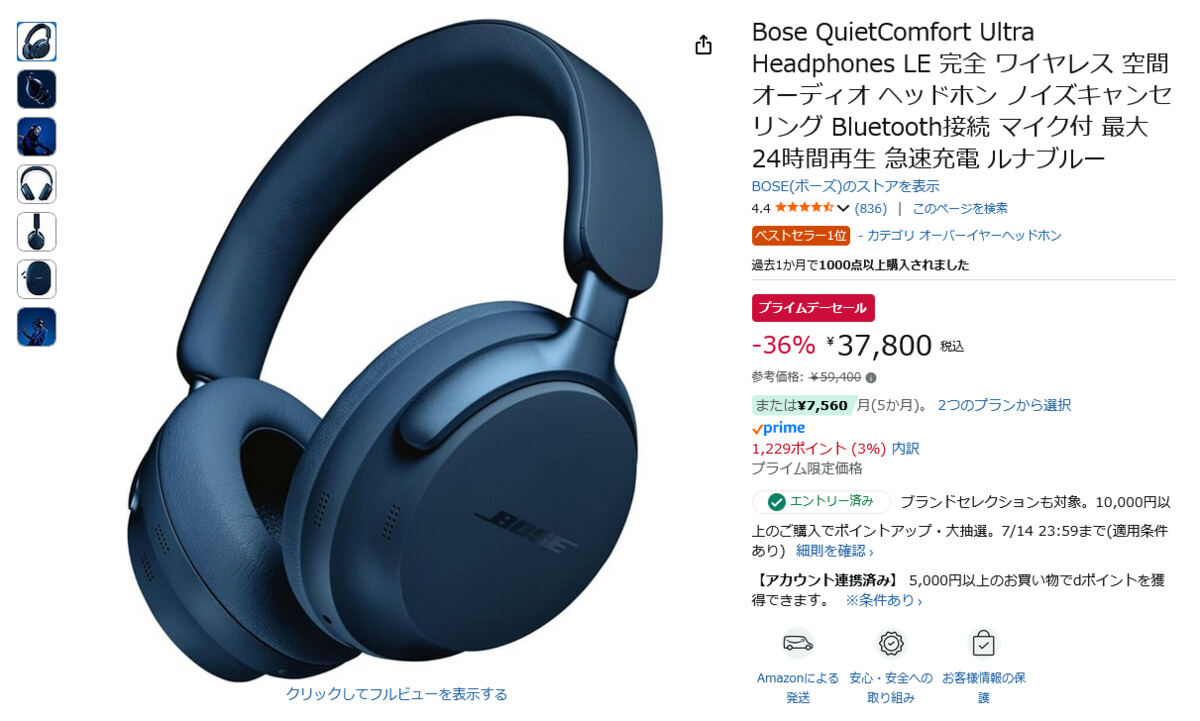Expand the ※条件あり conditions link
Viewport: 1200px width, 721px height.
[x=883, y=600]
